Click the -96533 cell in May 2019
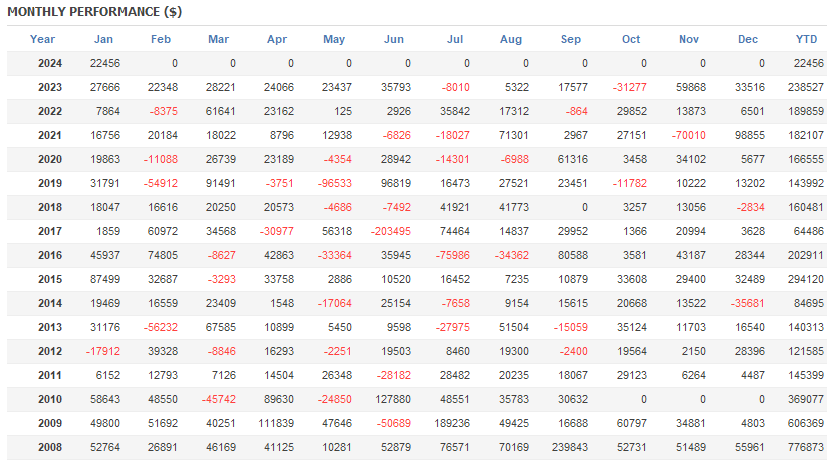 click(331, 183)
